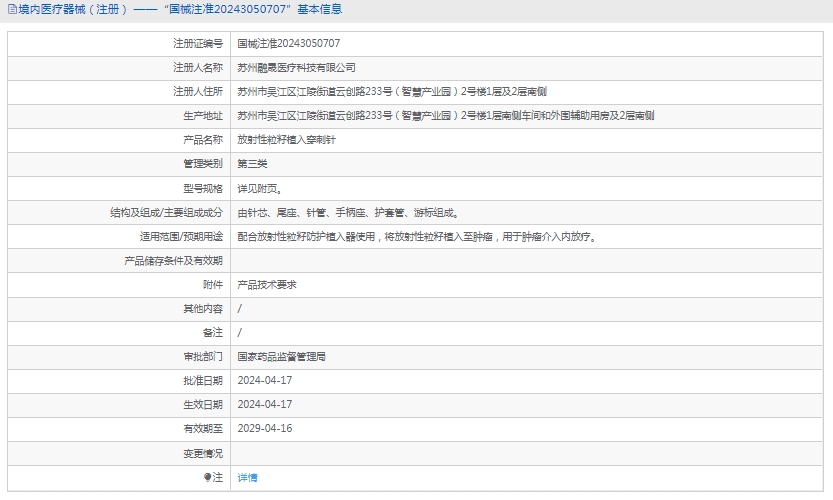Open the 详情 details link
833x500 pixels.
247,478
